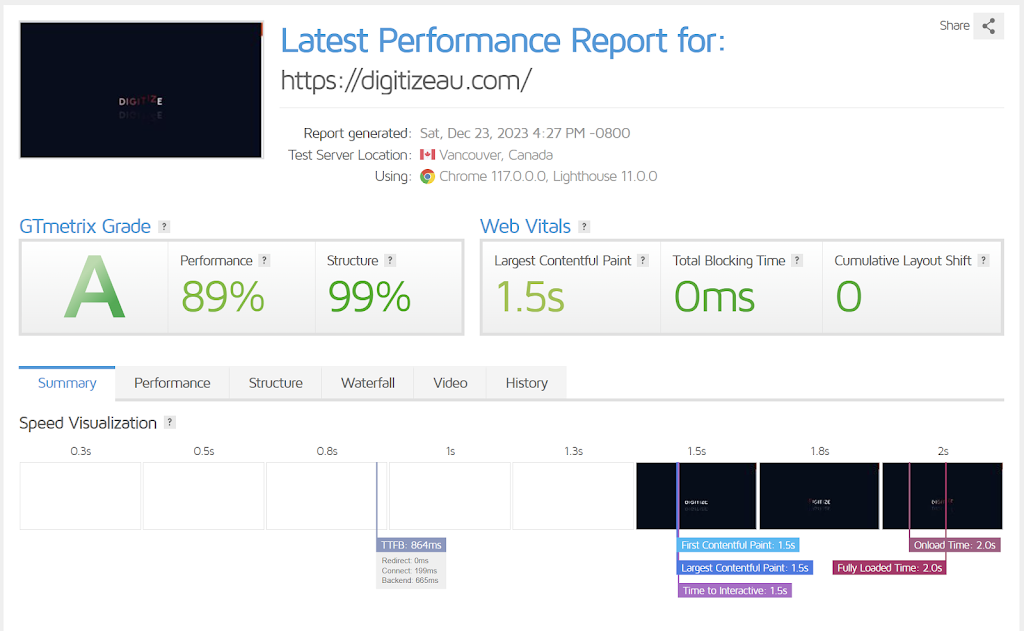The image size is (1024, 631).
Task: Open the Video tab
Action: click(x=450, y=383)
